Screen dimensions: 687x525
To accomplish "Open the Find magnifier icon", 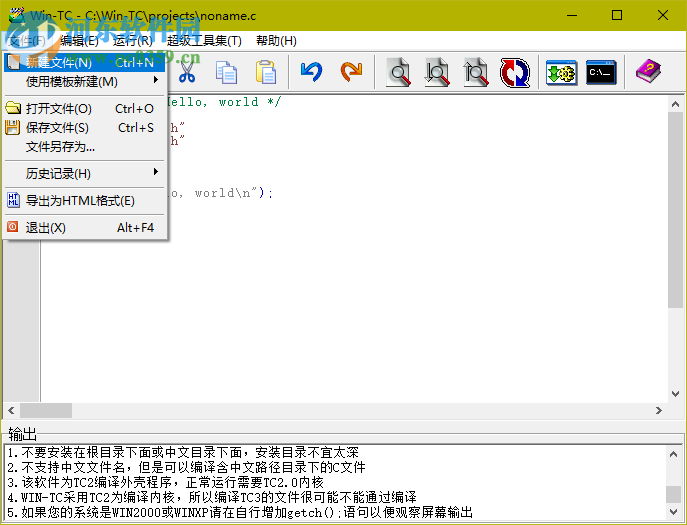I will point(398,72).
